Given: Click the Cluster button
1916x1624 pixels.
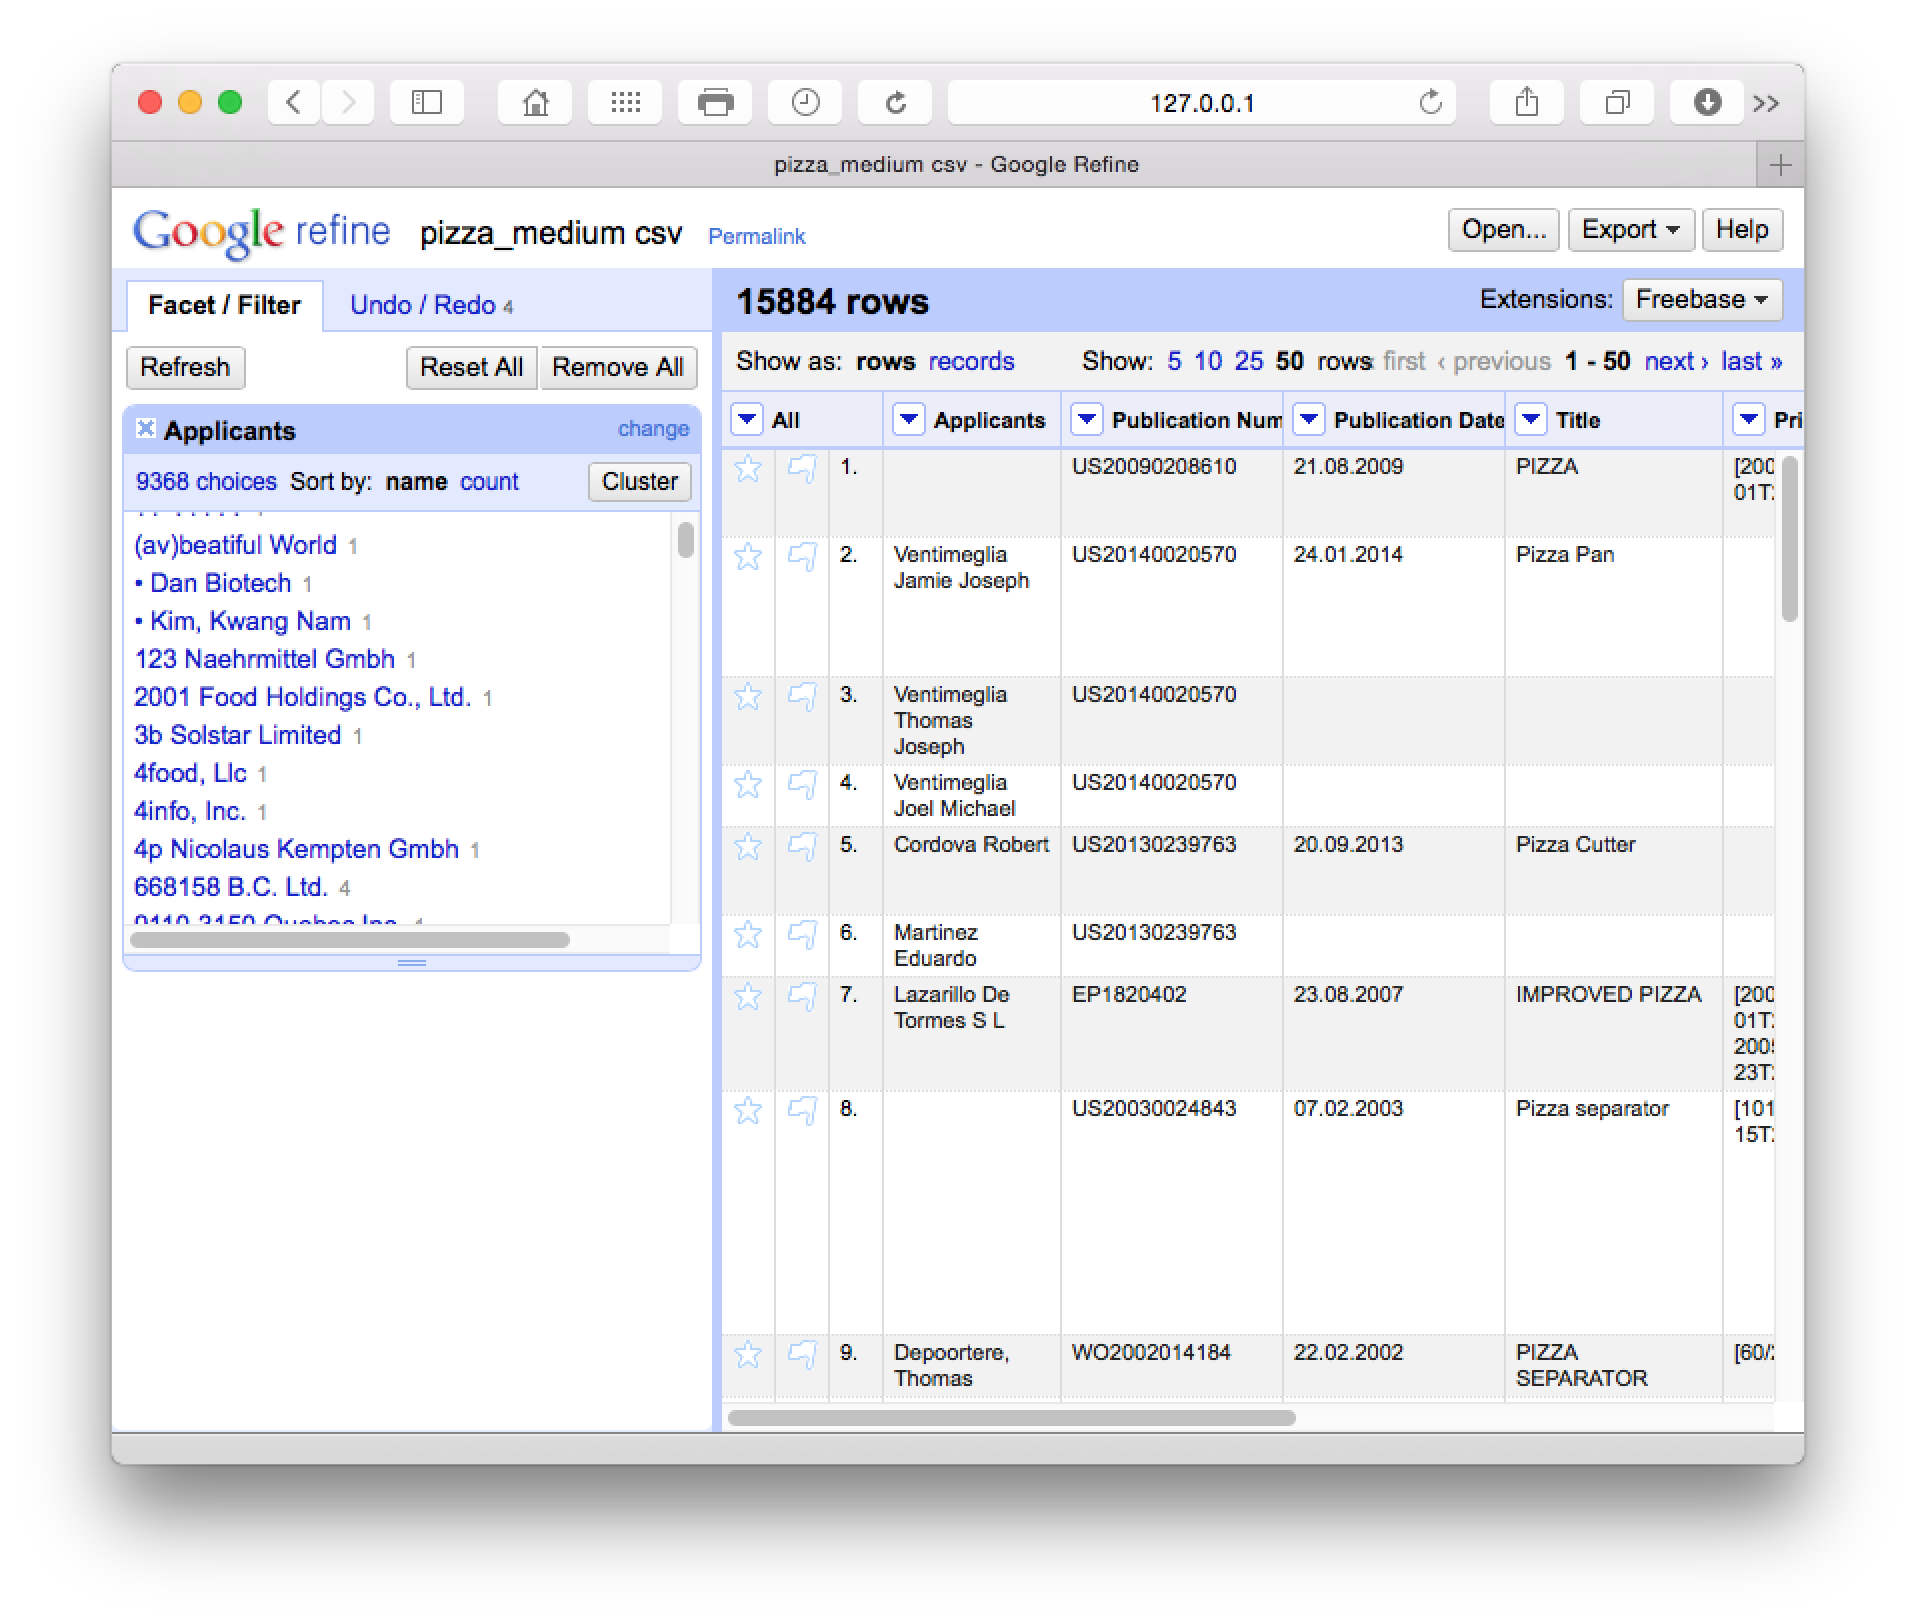Looking at the screenshot, I should 640,481.
